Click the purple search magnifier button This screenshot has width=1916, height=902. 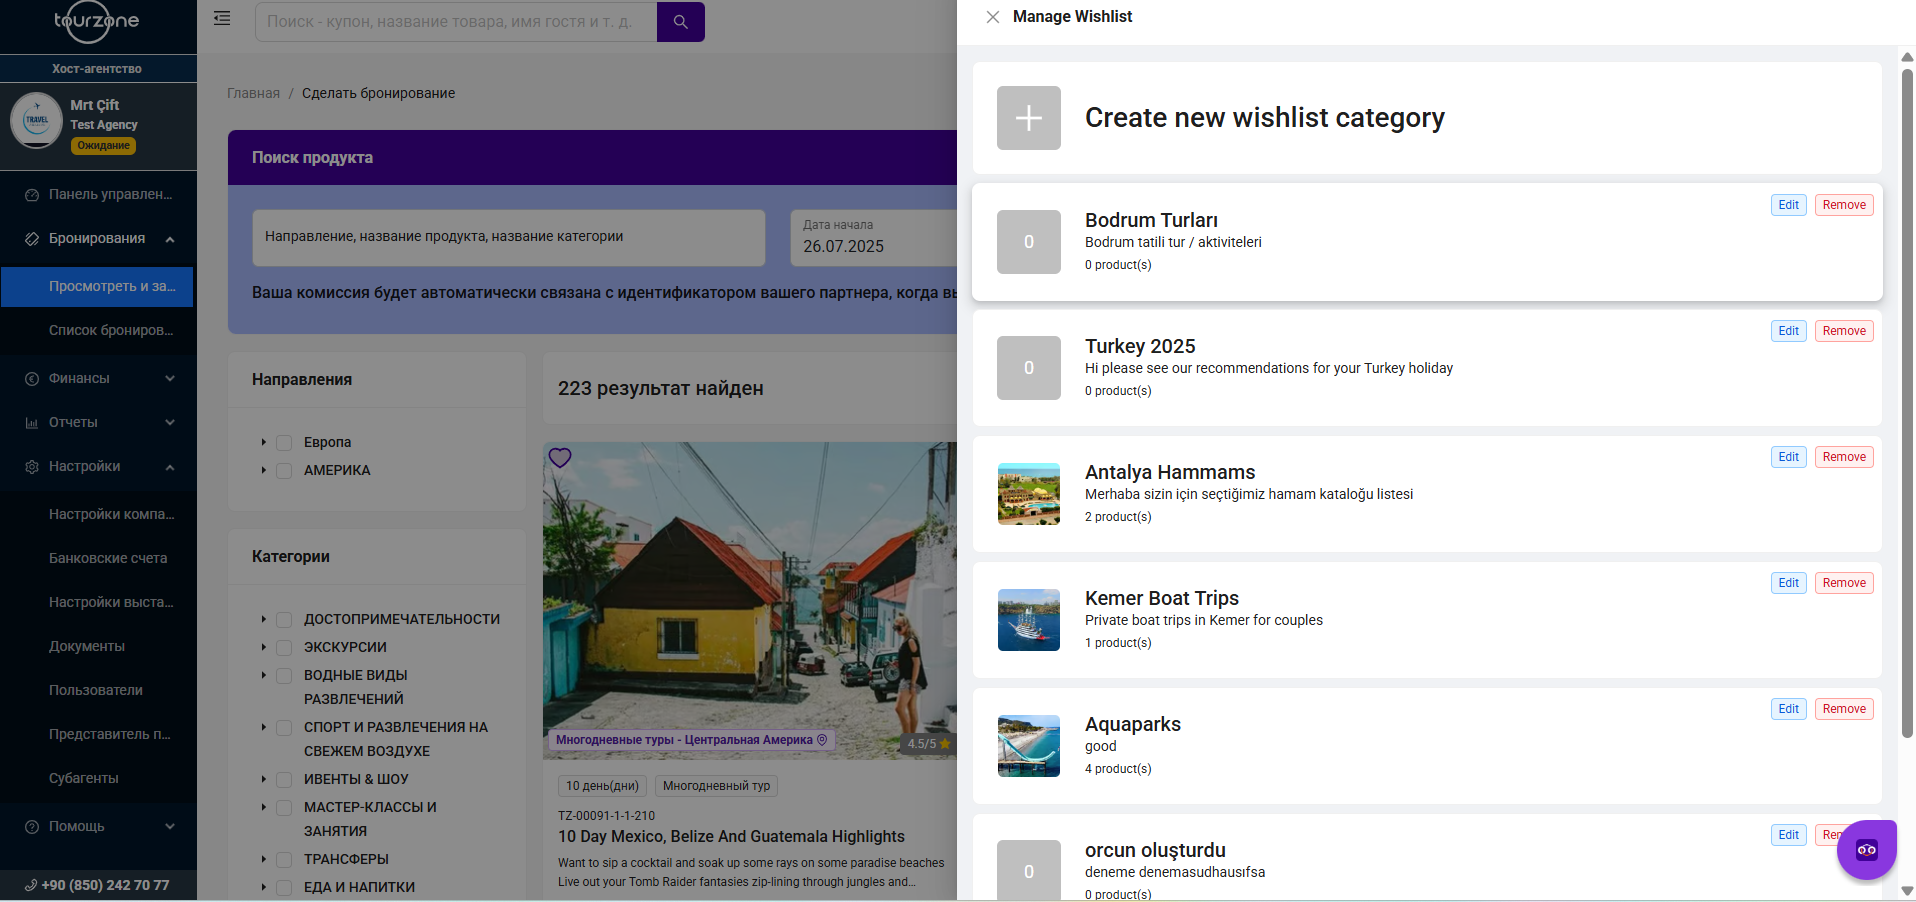pyautogui.click(x=681, y=22)
